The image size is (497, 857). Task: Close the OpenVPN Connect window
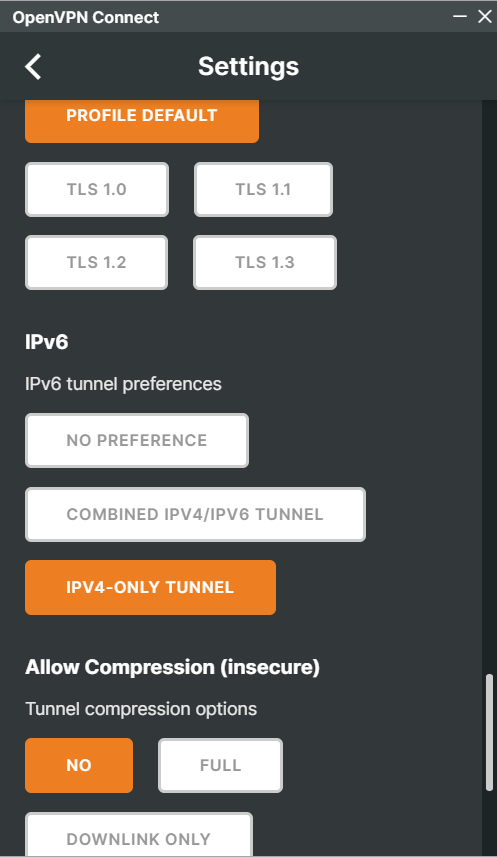[485, 16]
